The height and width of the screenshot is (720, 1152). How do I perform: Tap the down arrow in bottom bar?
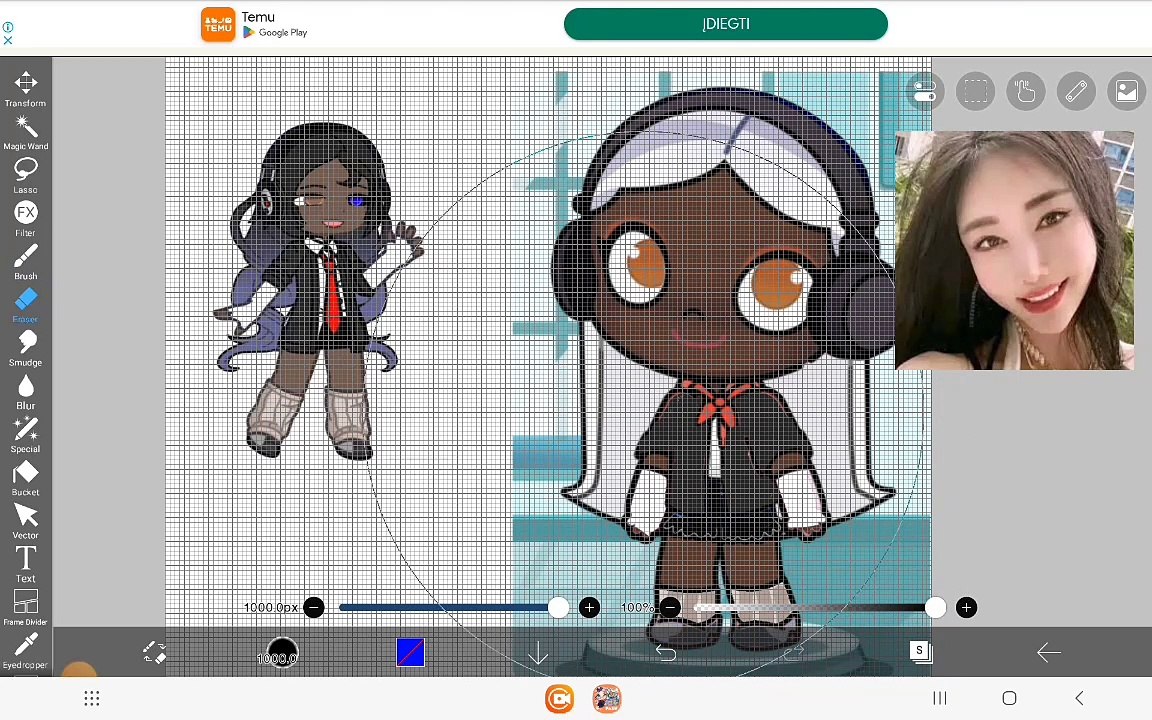(538, 652)
